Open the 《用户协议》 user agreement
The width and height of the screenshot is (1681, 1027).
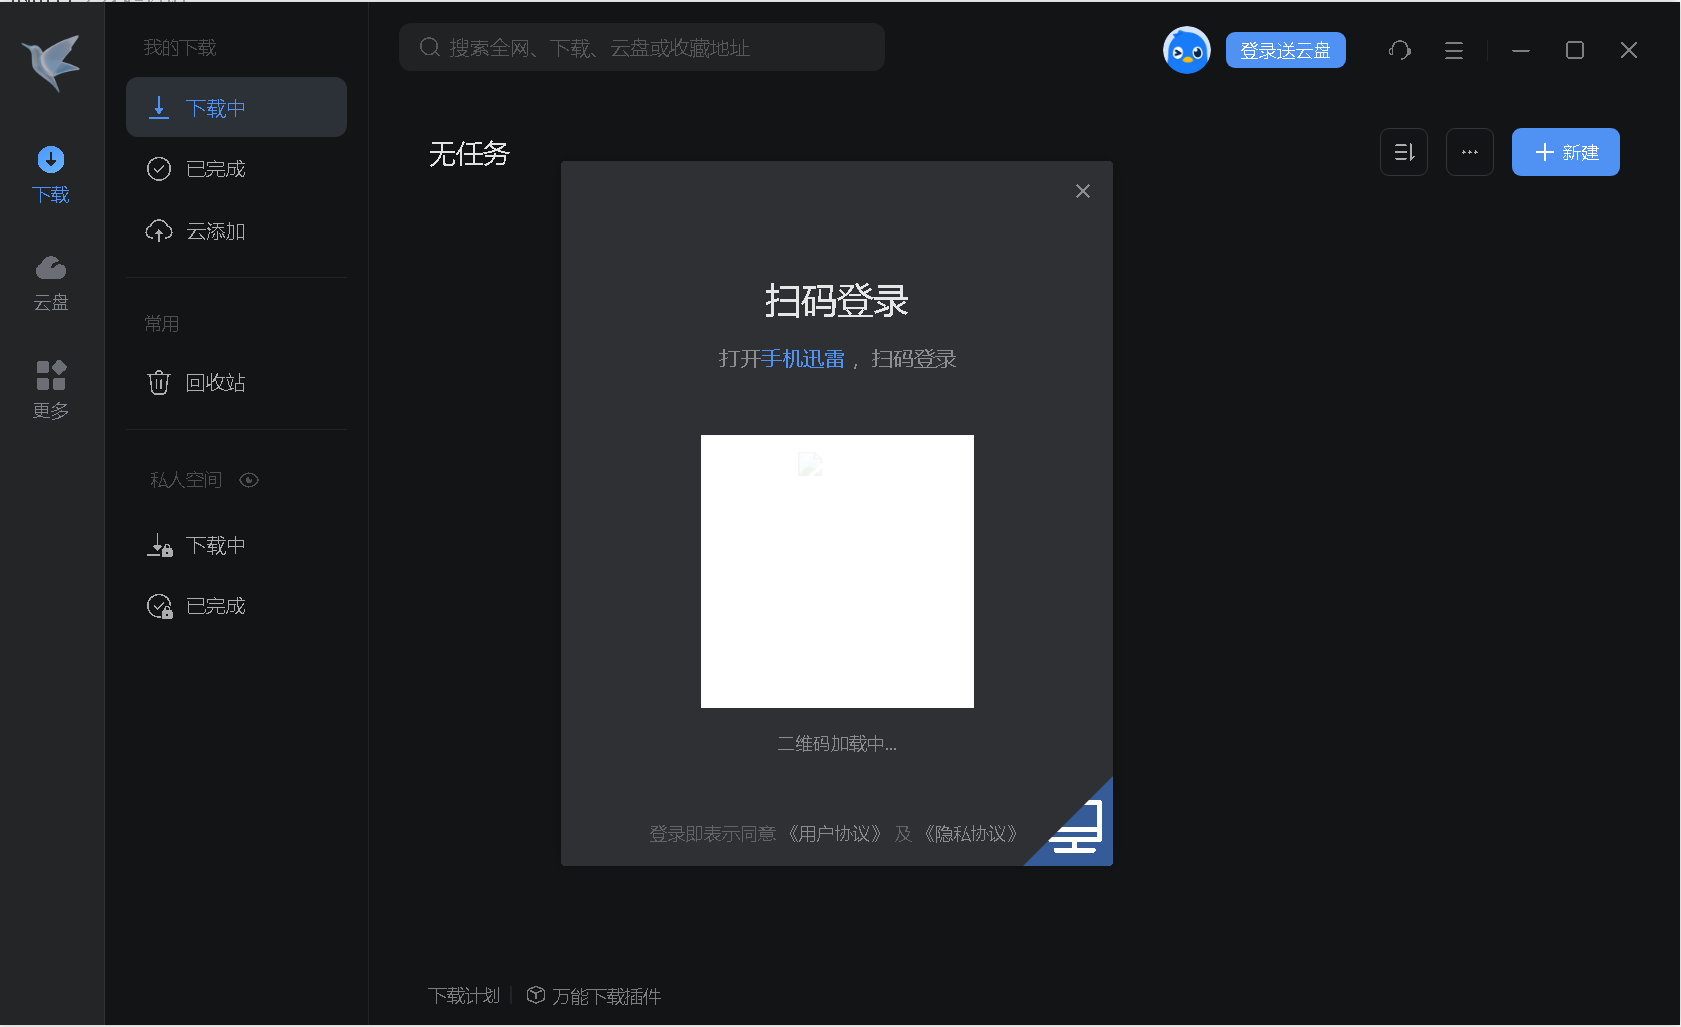(836, 833)
